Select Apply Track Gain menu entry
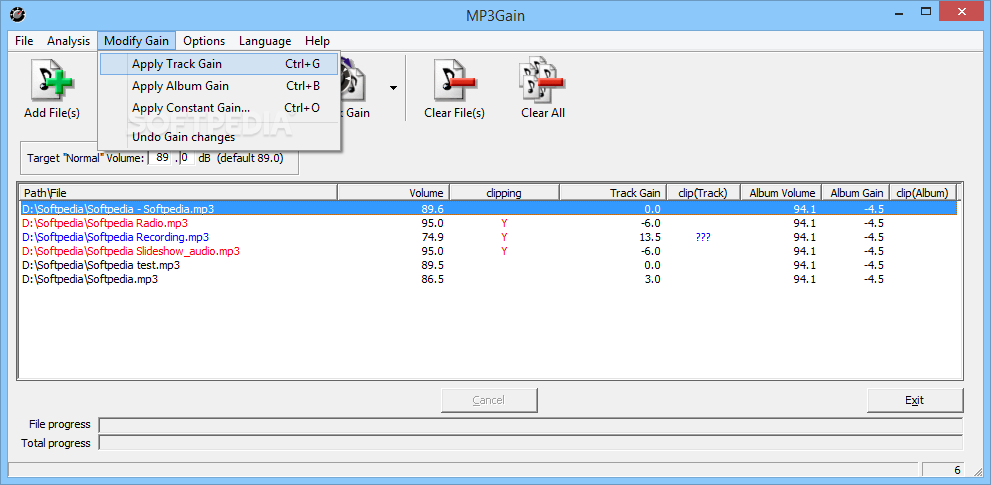Image resolution: width=991 pixels, height=485 pixels. tap(219, 64)
